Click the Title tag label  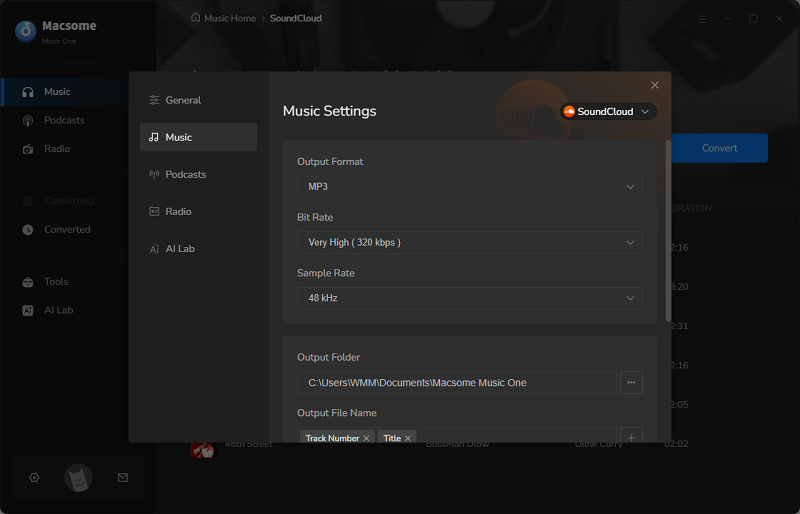(x=392, y=438)
